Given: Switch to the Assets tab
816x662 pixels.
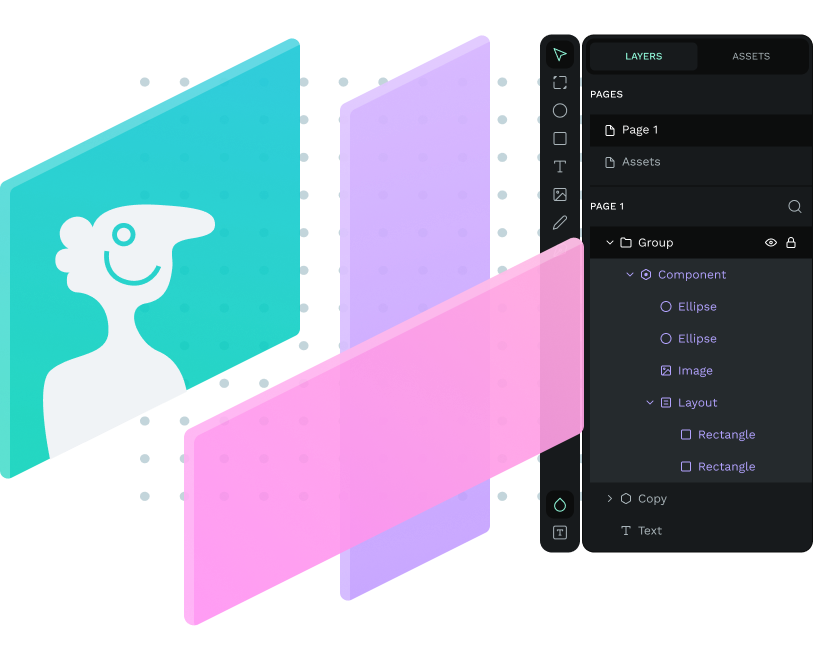Looking at the screenshot, I should pyautogui.click(x=751, y=56).
